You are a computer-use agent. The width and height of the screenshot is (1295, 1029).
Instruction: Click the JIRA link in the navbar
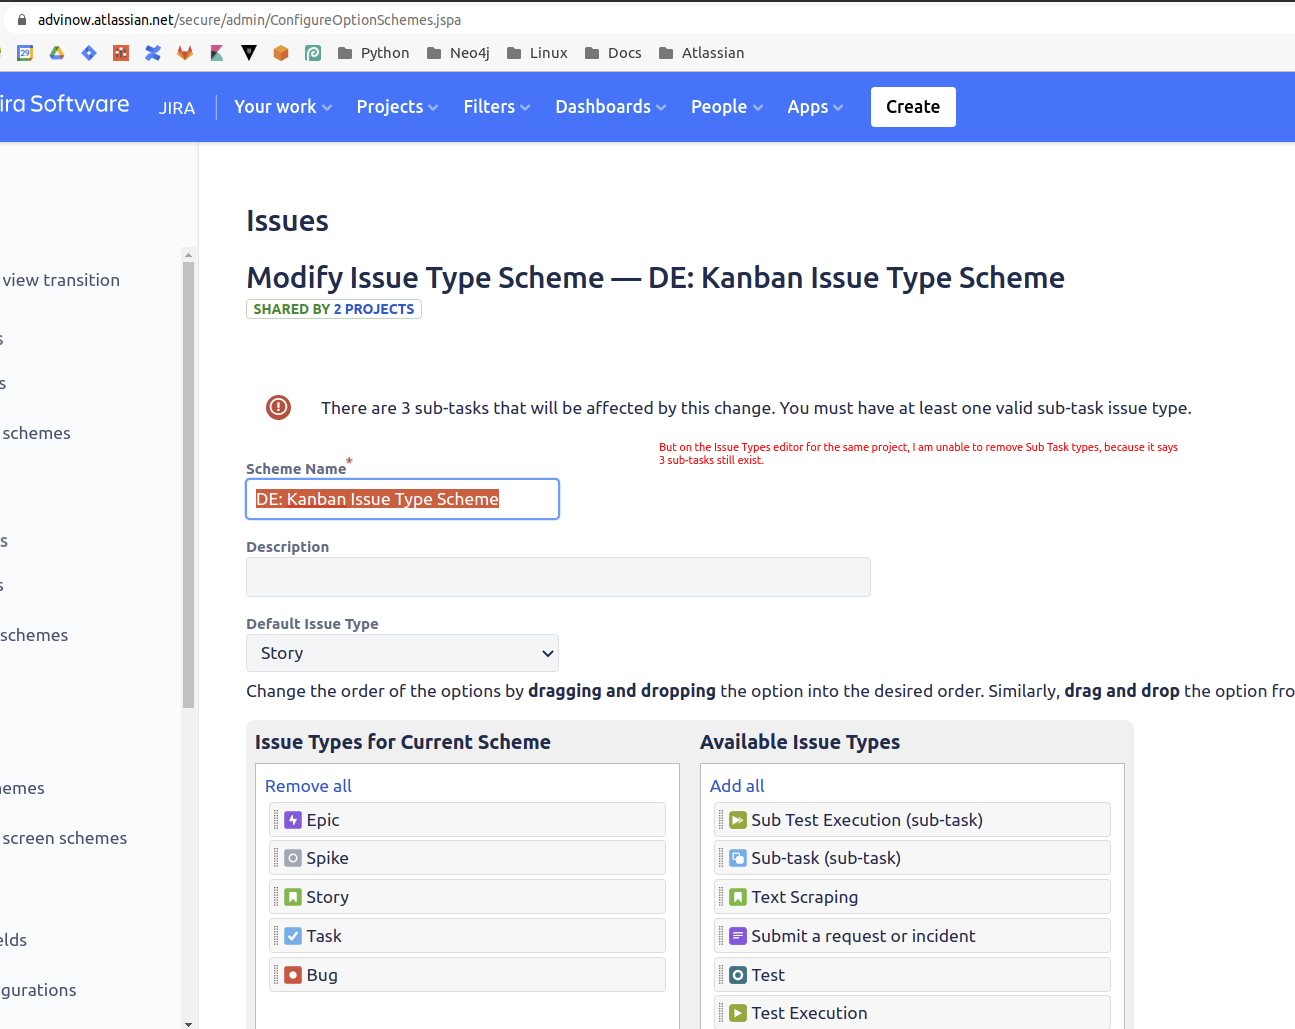[177, 108]
